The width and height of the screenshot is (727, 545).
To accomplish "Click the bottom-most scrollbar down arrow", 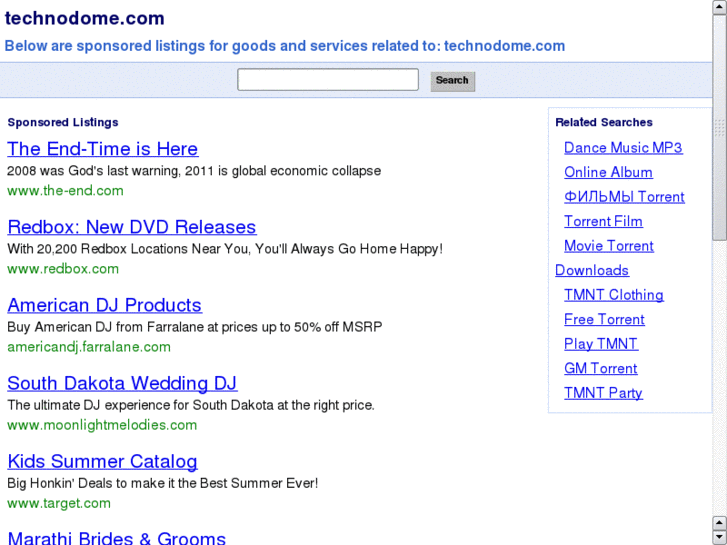I will pos(720,538).
